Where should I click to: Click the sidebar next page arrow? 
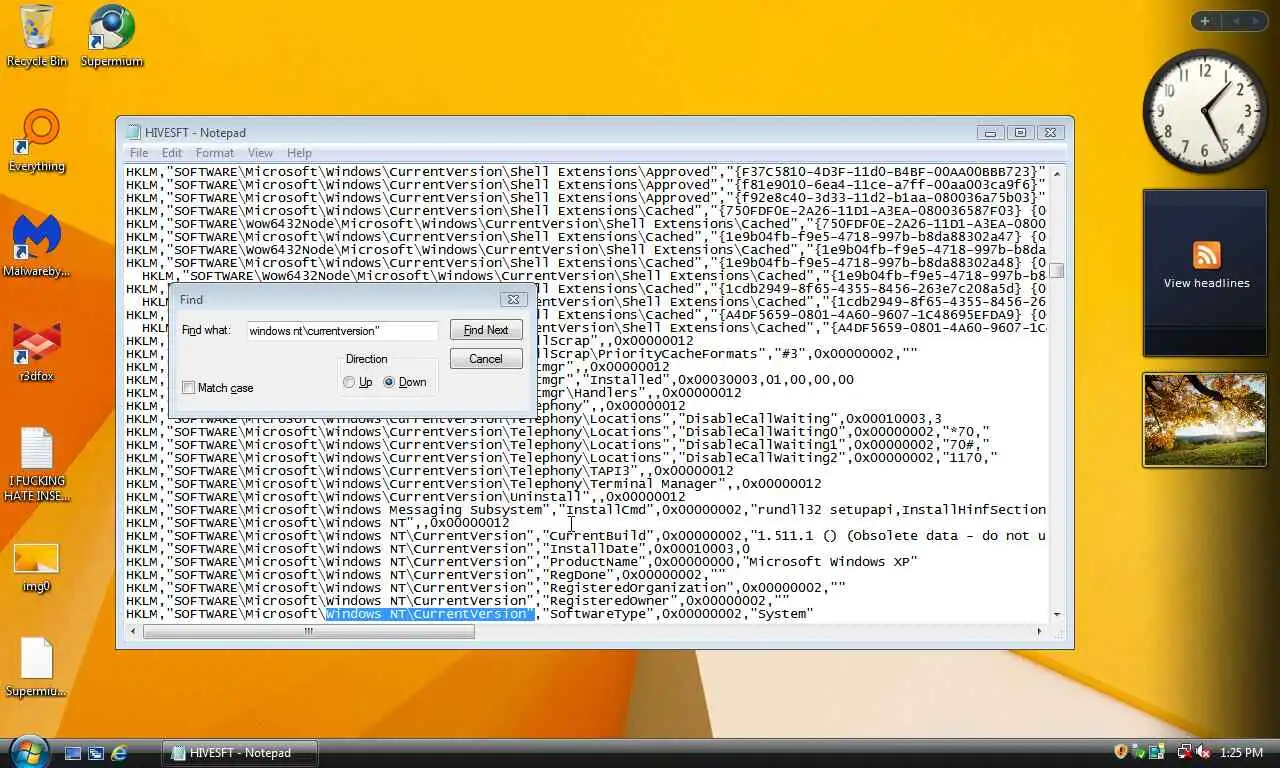(1256, 21)
